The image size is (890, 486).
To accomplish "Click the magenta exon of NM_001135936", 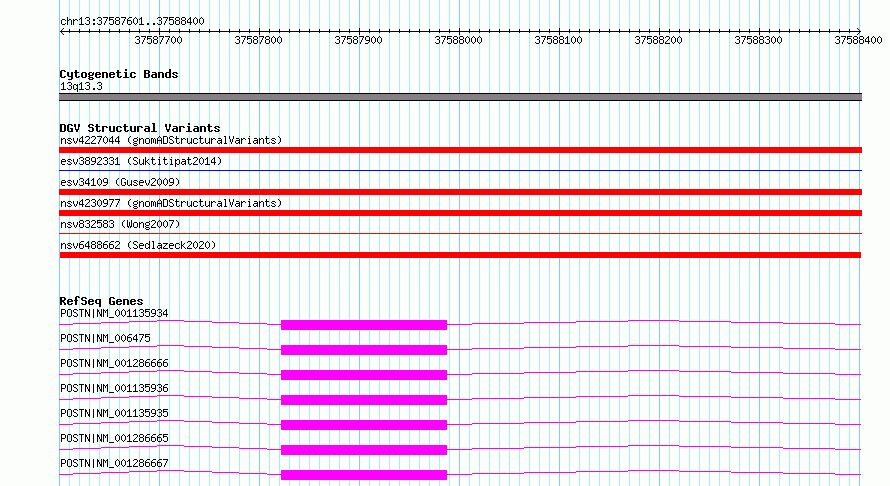I will pyautogui.click(x=364, y=400).
